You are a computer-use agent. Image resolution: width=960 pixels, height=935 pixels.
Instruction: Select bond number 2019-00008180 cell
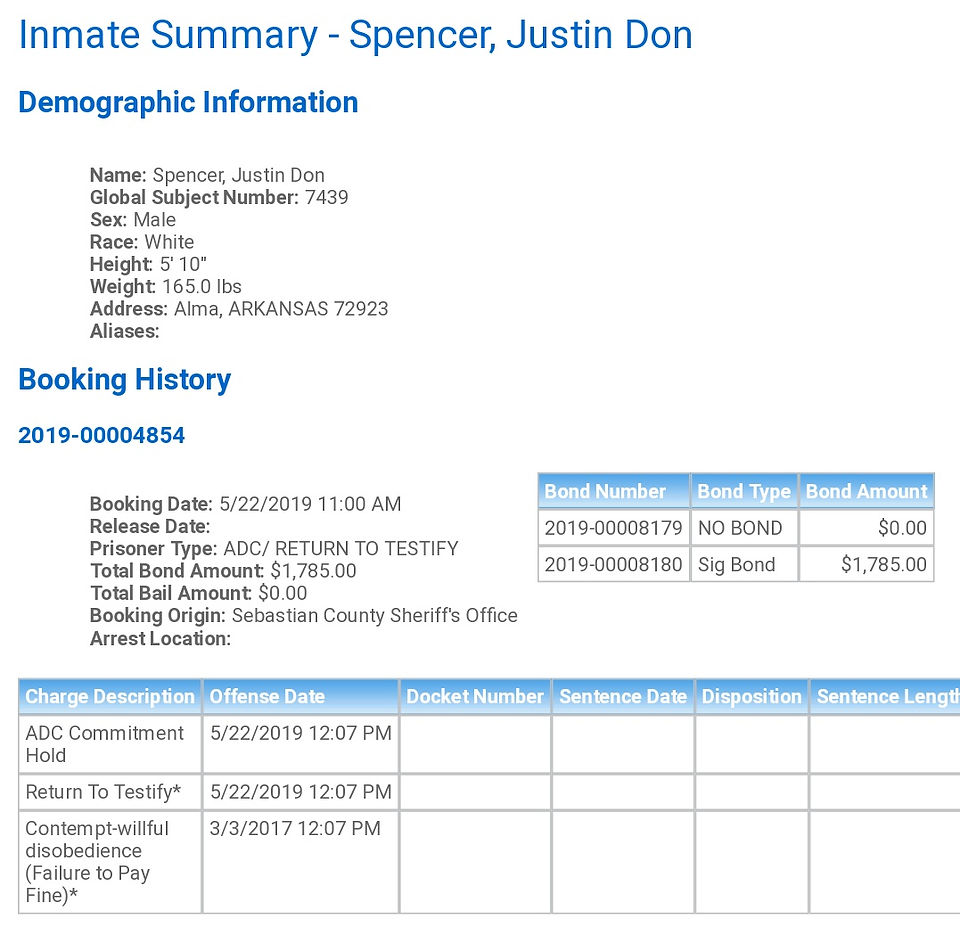click(x=614, y=564)
